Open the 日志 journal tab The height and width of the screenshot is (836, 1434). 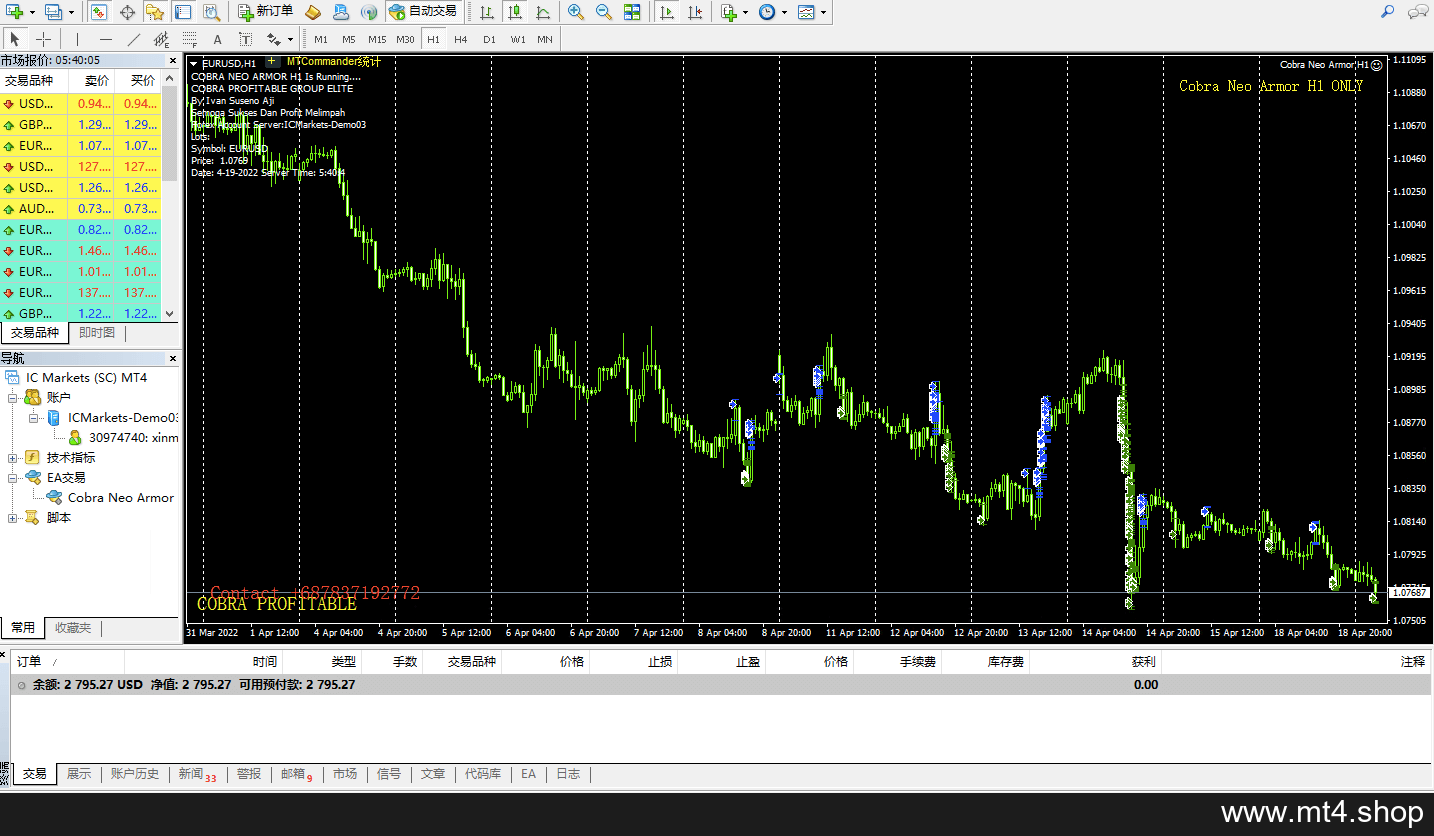coord(568,774)
